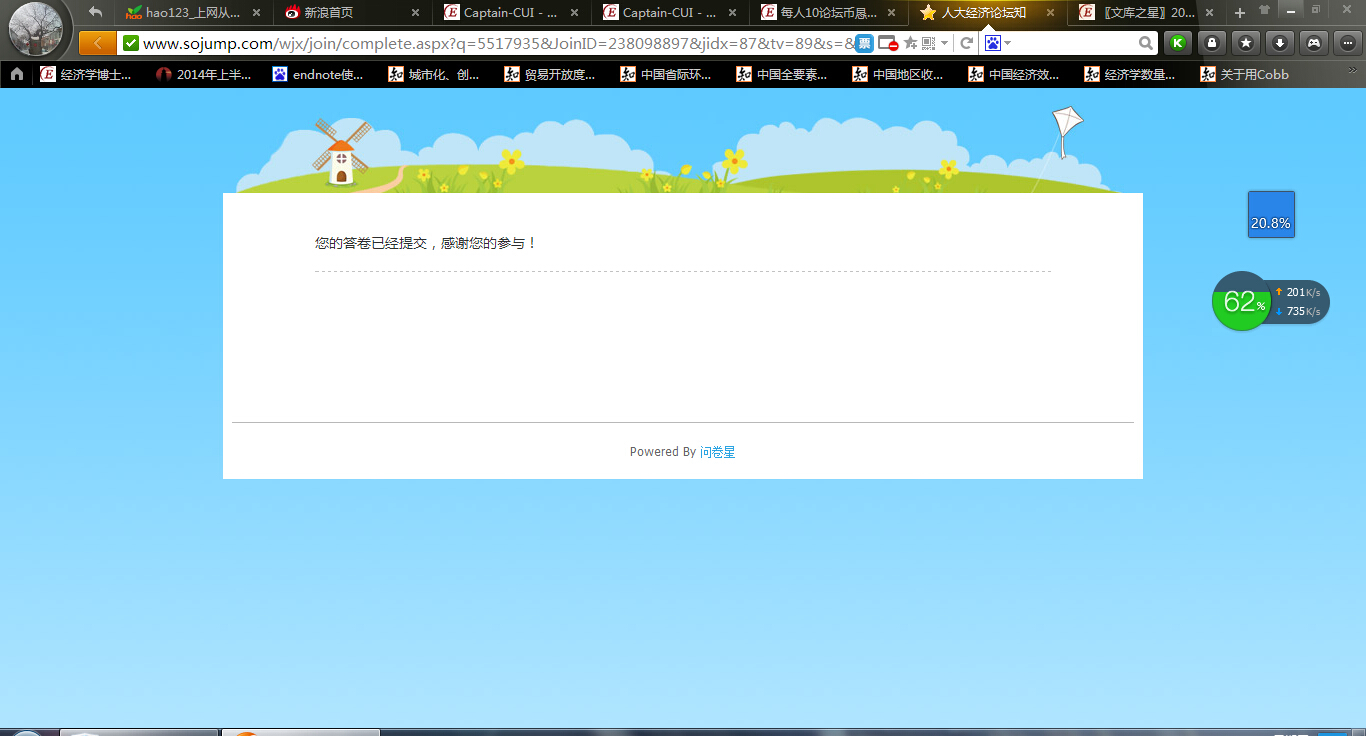This screenshot has height=736, width=1366.
Task: Open the 2014年上半 bookmark
Action: coord(204,74)
